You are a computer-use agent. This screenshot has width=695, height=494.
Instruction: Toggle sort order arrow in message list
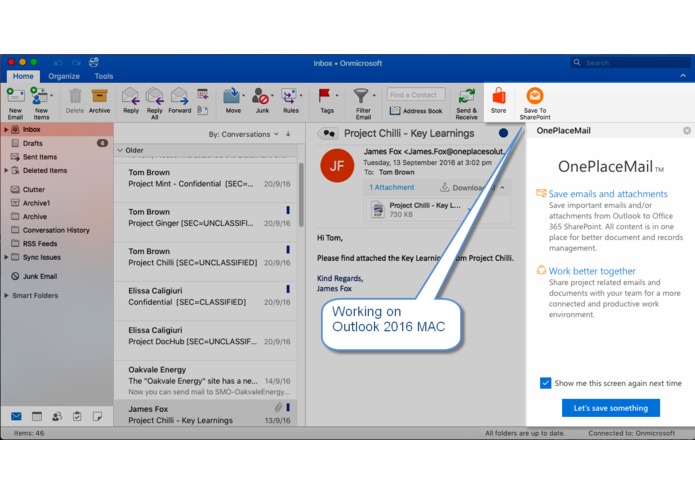coord(289,134)
